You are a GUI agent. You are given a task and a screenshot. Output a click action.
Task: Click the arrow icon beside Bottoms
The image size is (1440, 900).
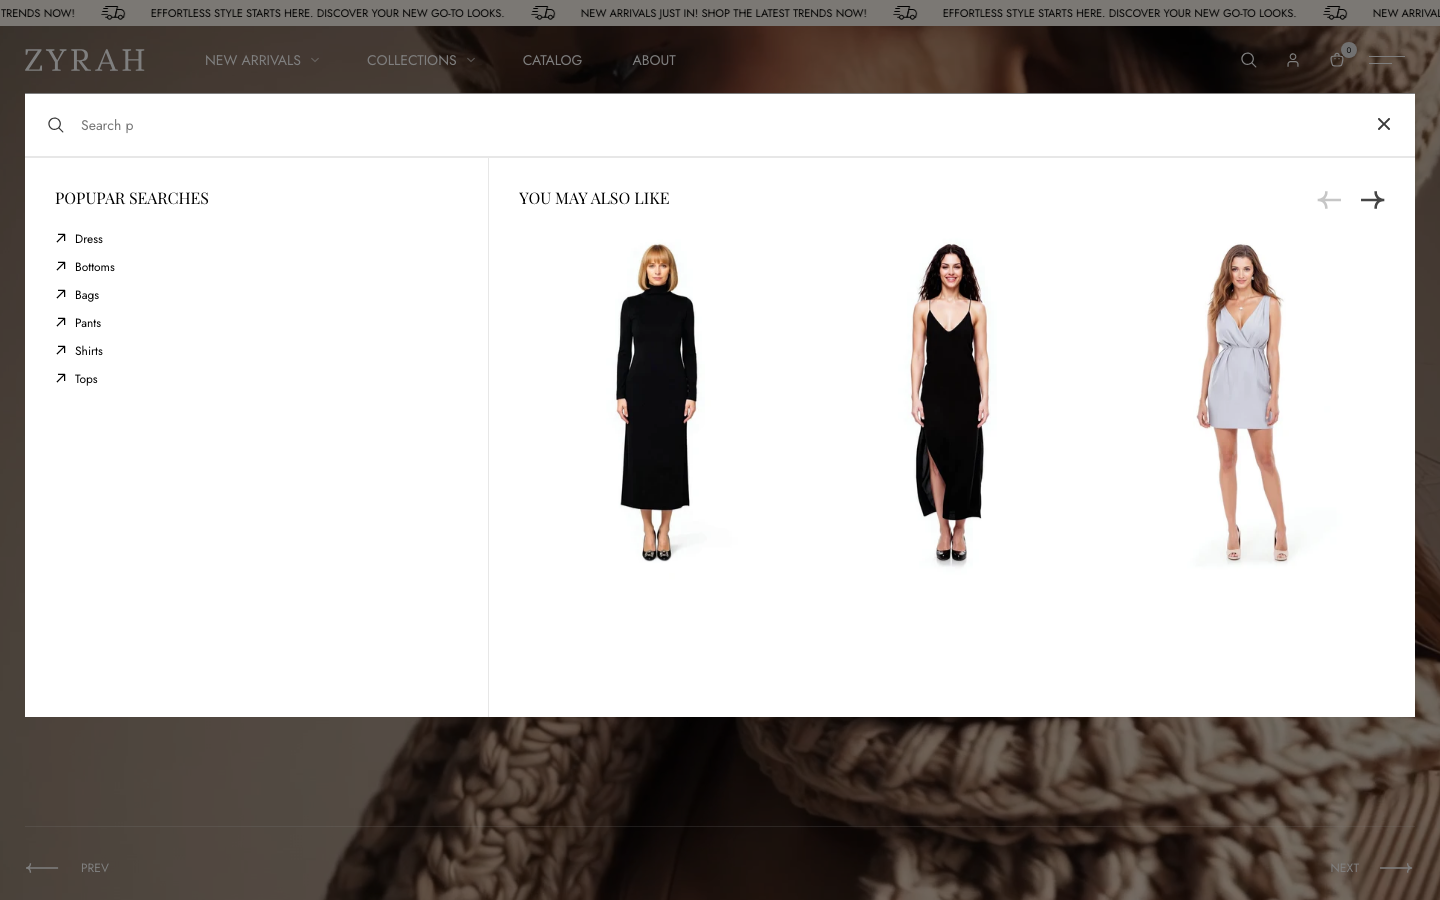pyautogui.click(x=61, y=266)
